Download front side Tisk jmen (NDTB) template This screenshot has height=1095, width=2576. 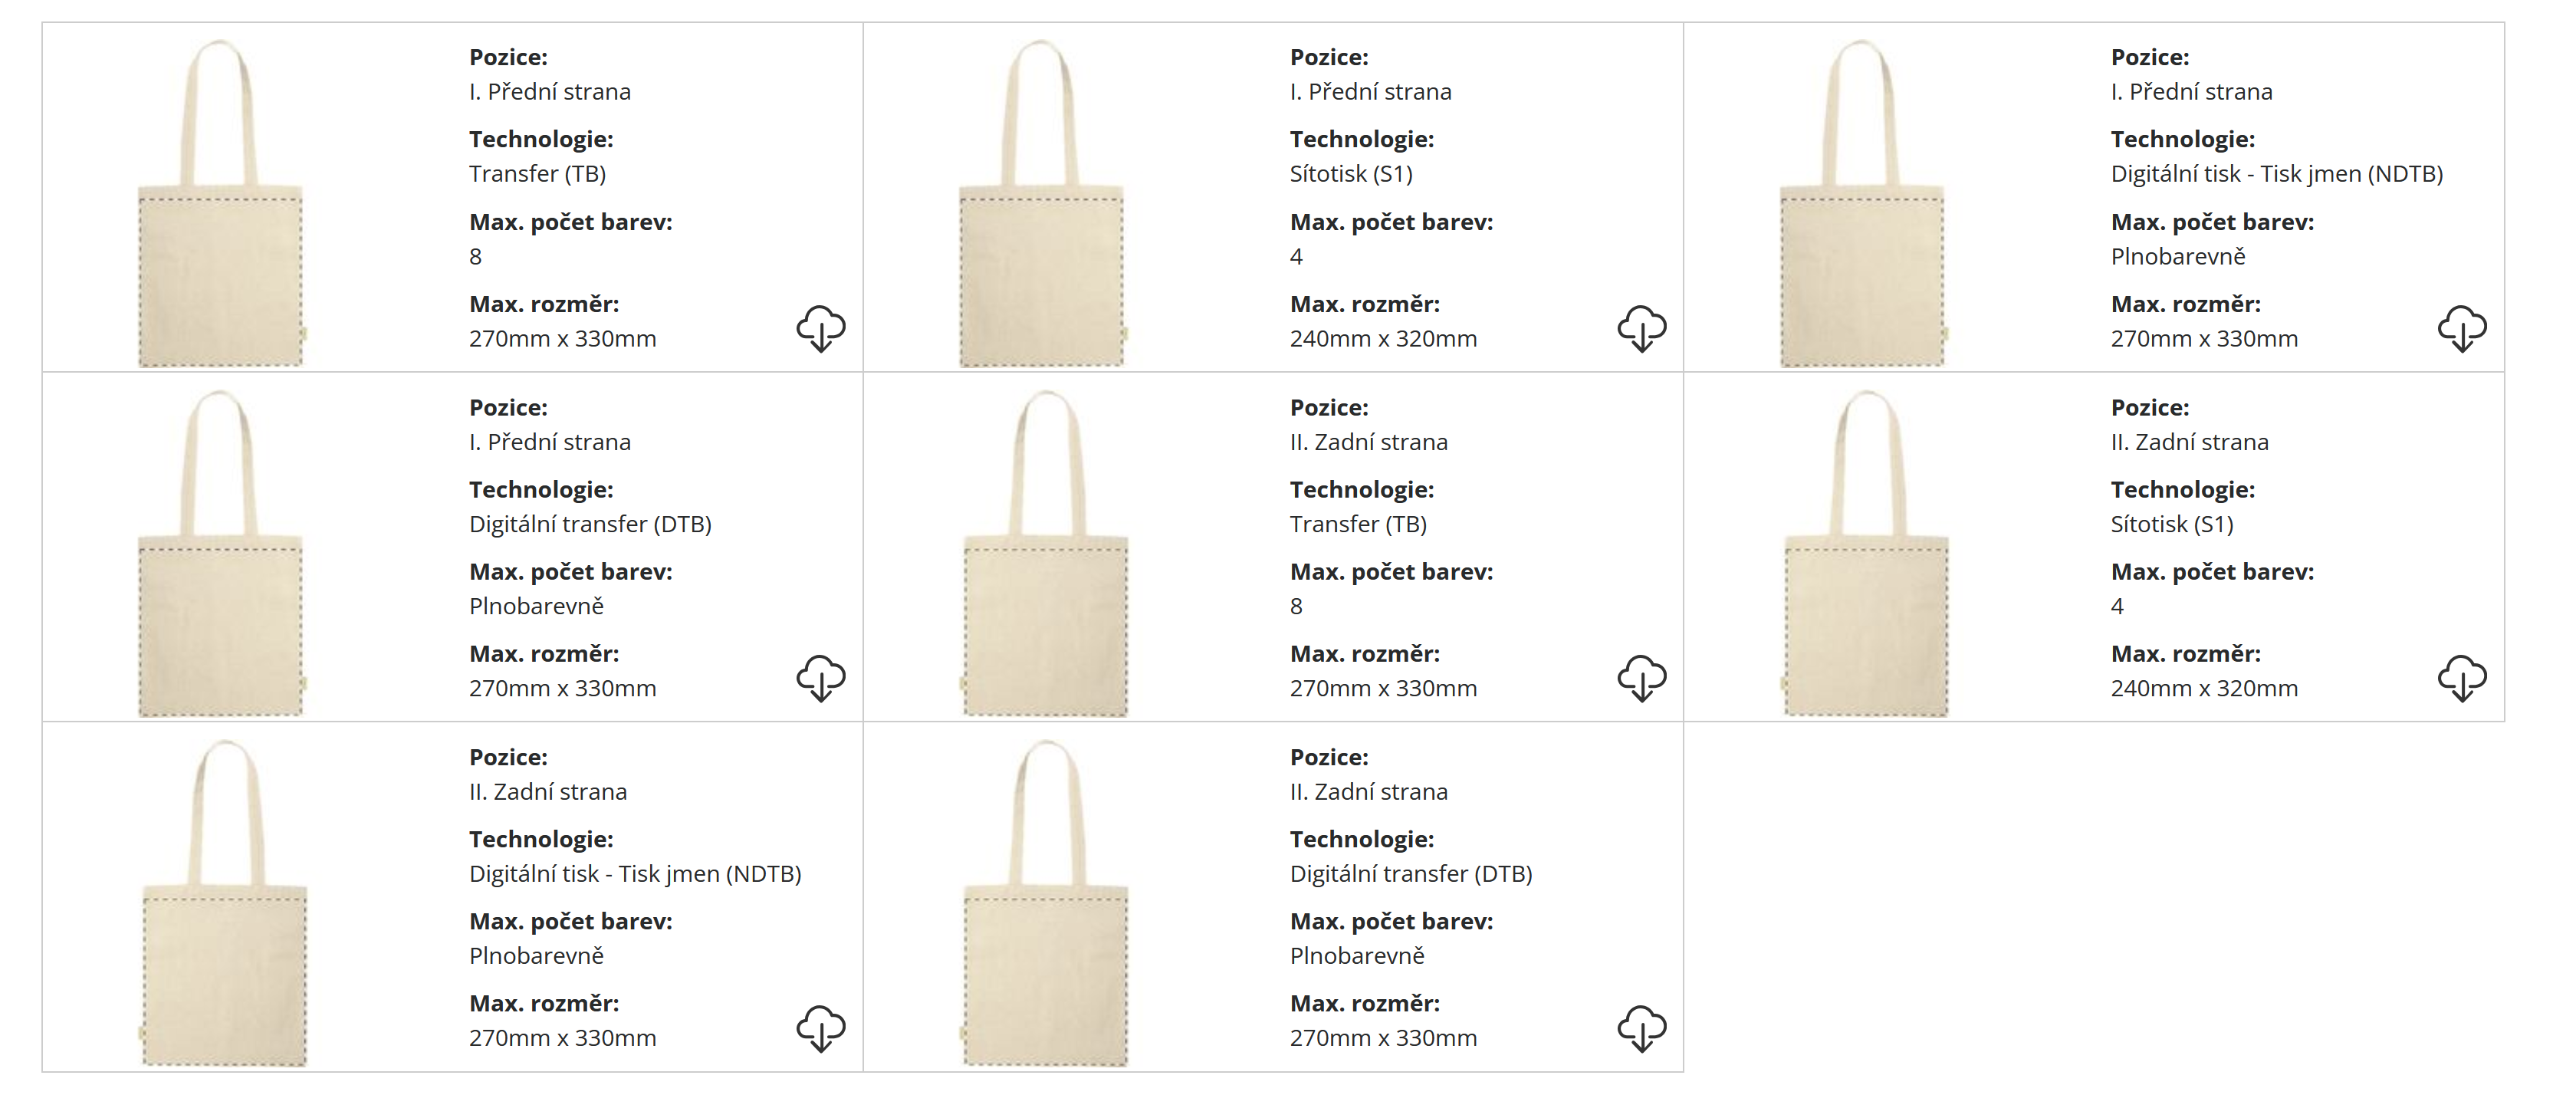click(2461, 329)
